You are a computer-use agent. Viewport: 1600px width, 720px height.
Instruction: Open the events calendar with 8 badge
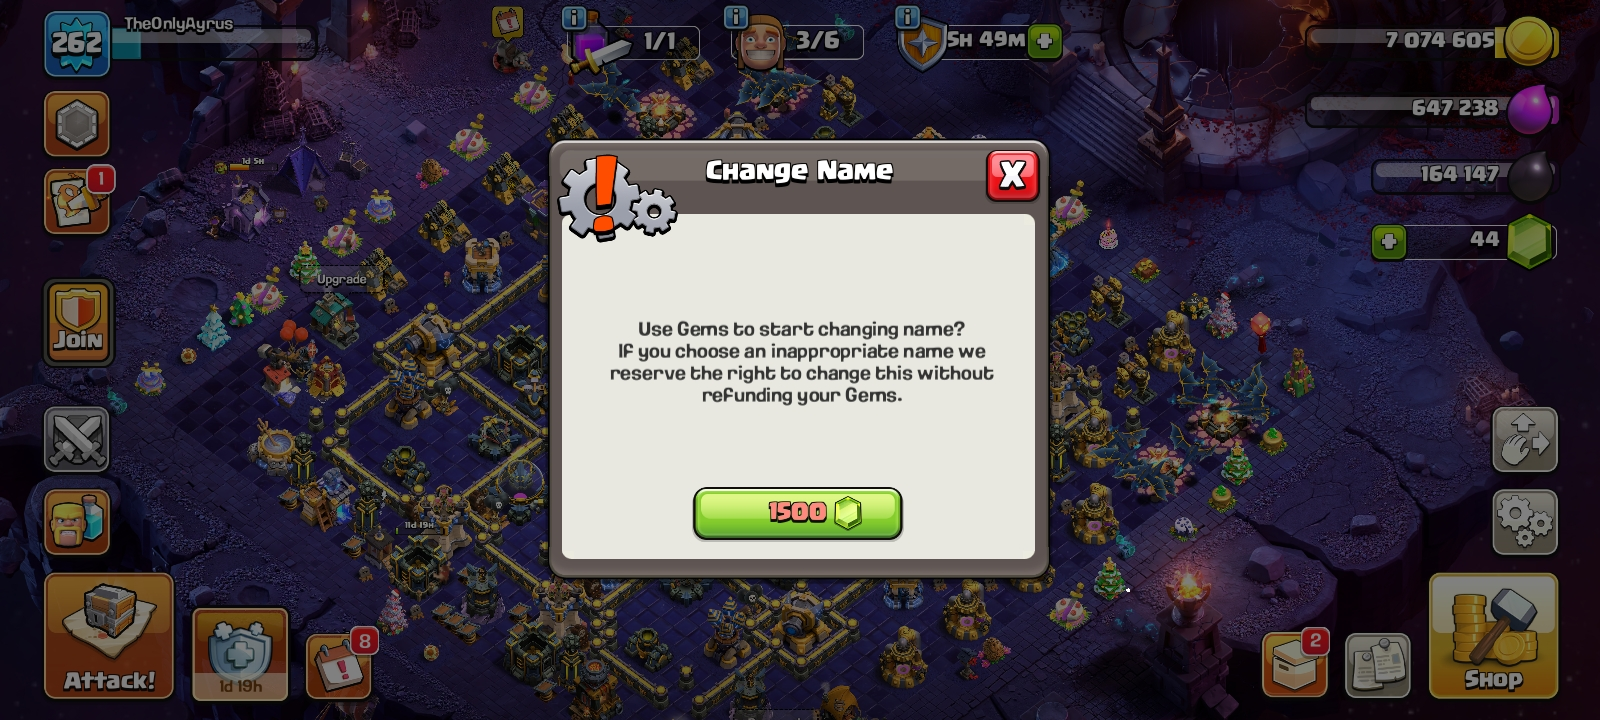(x=340, y=665)
